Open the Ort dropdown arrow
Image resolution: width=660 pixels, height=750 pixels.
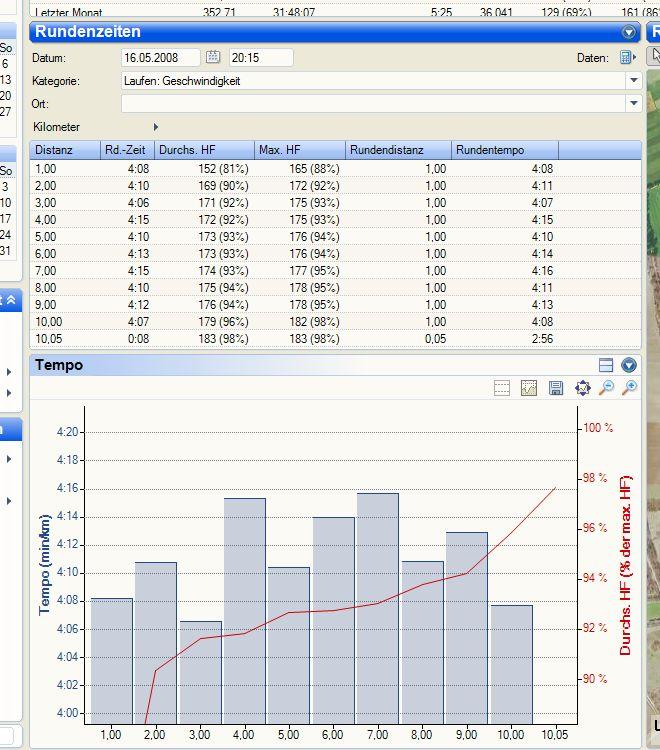tap(634, 103)
